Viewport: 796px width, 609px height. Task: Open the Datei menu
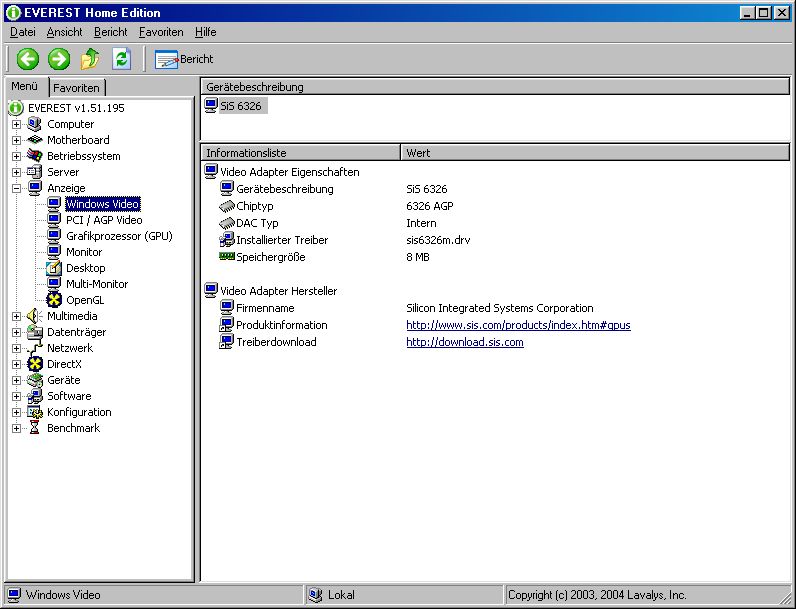pyautogui.click(x=23, y=32)
